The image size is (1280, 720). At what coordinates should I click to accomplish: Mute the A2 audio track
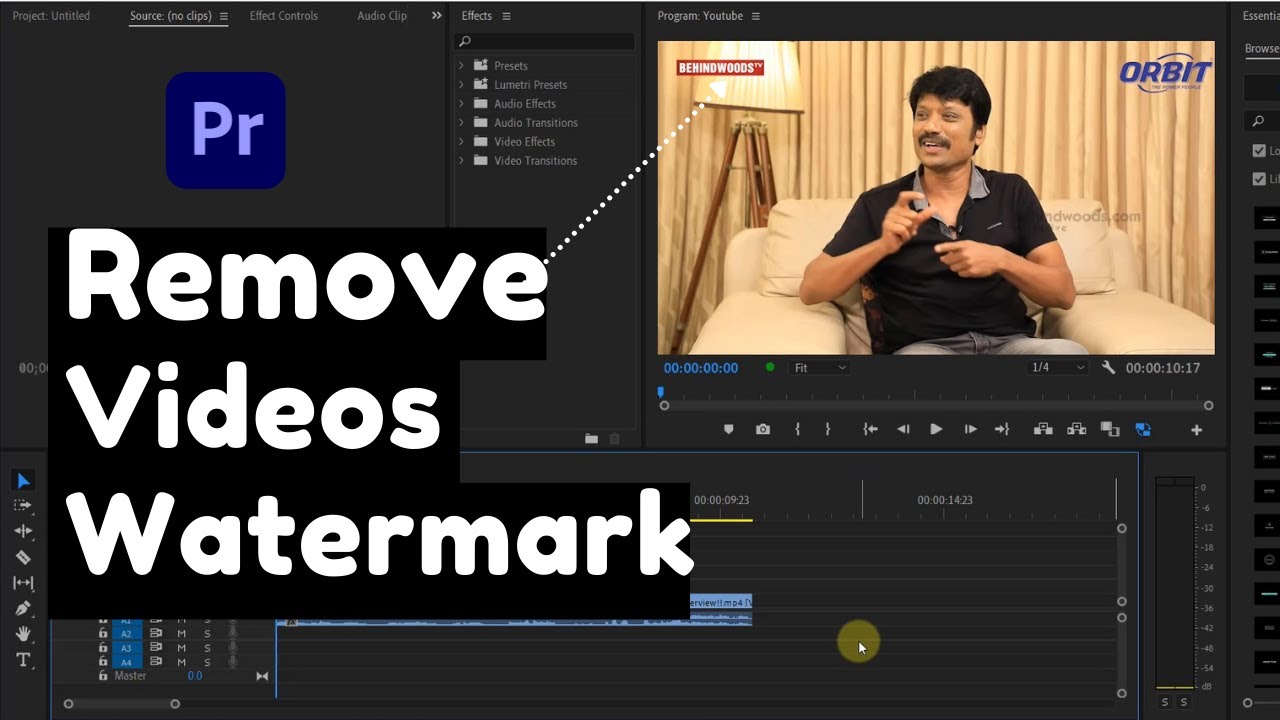tap(181, 634)
